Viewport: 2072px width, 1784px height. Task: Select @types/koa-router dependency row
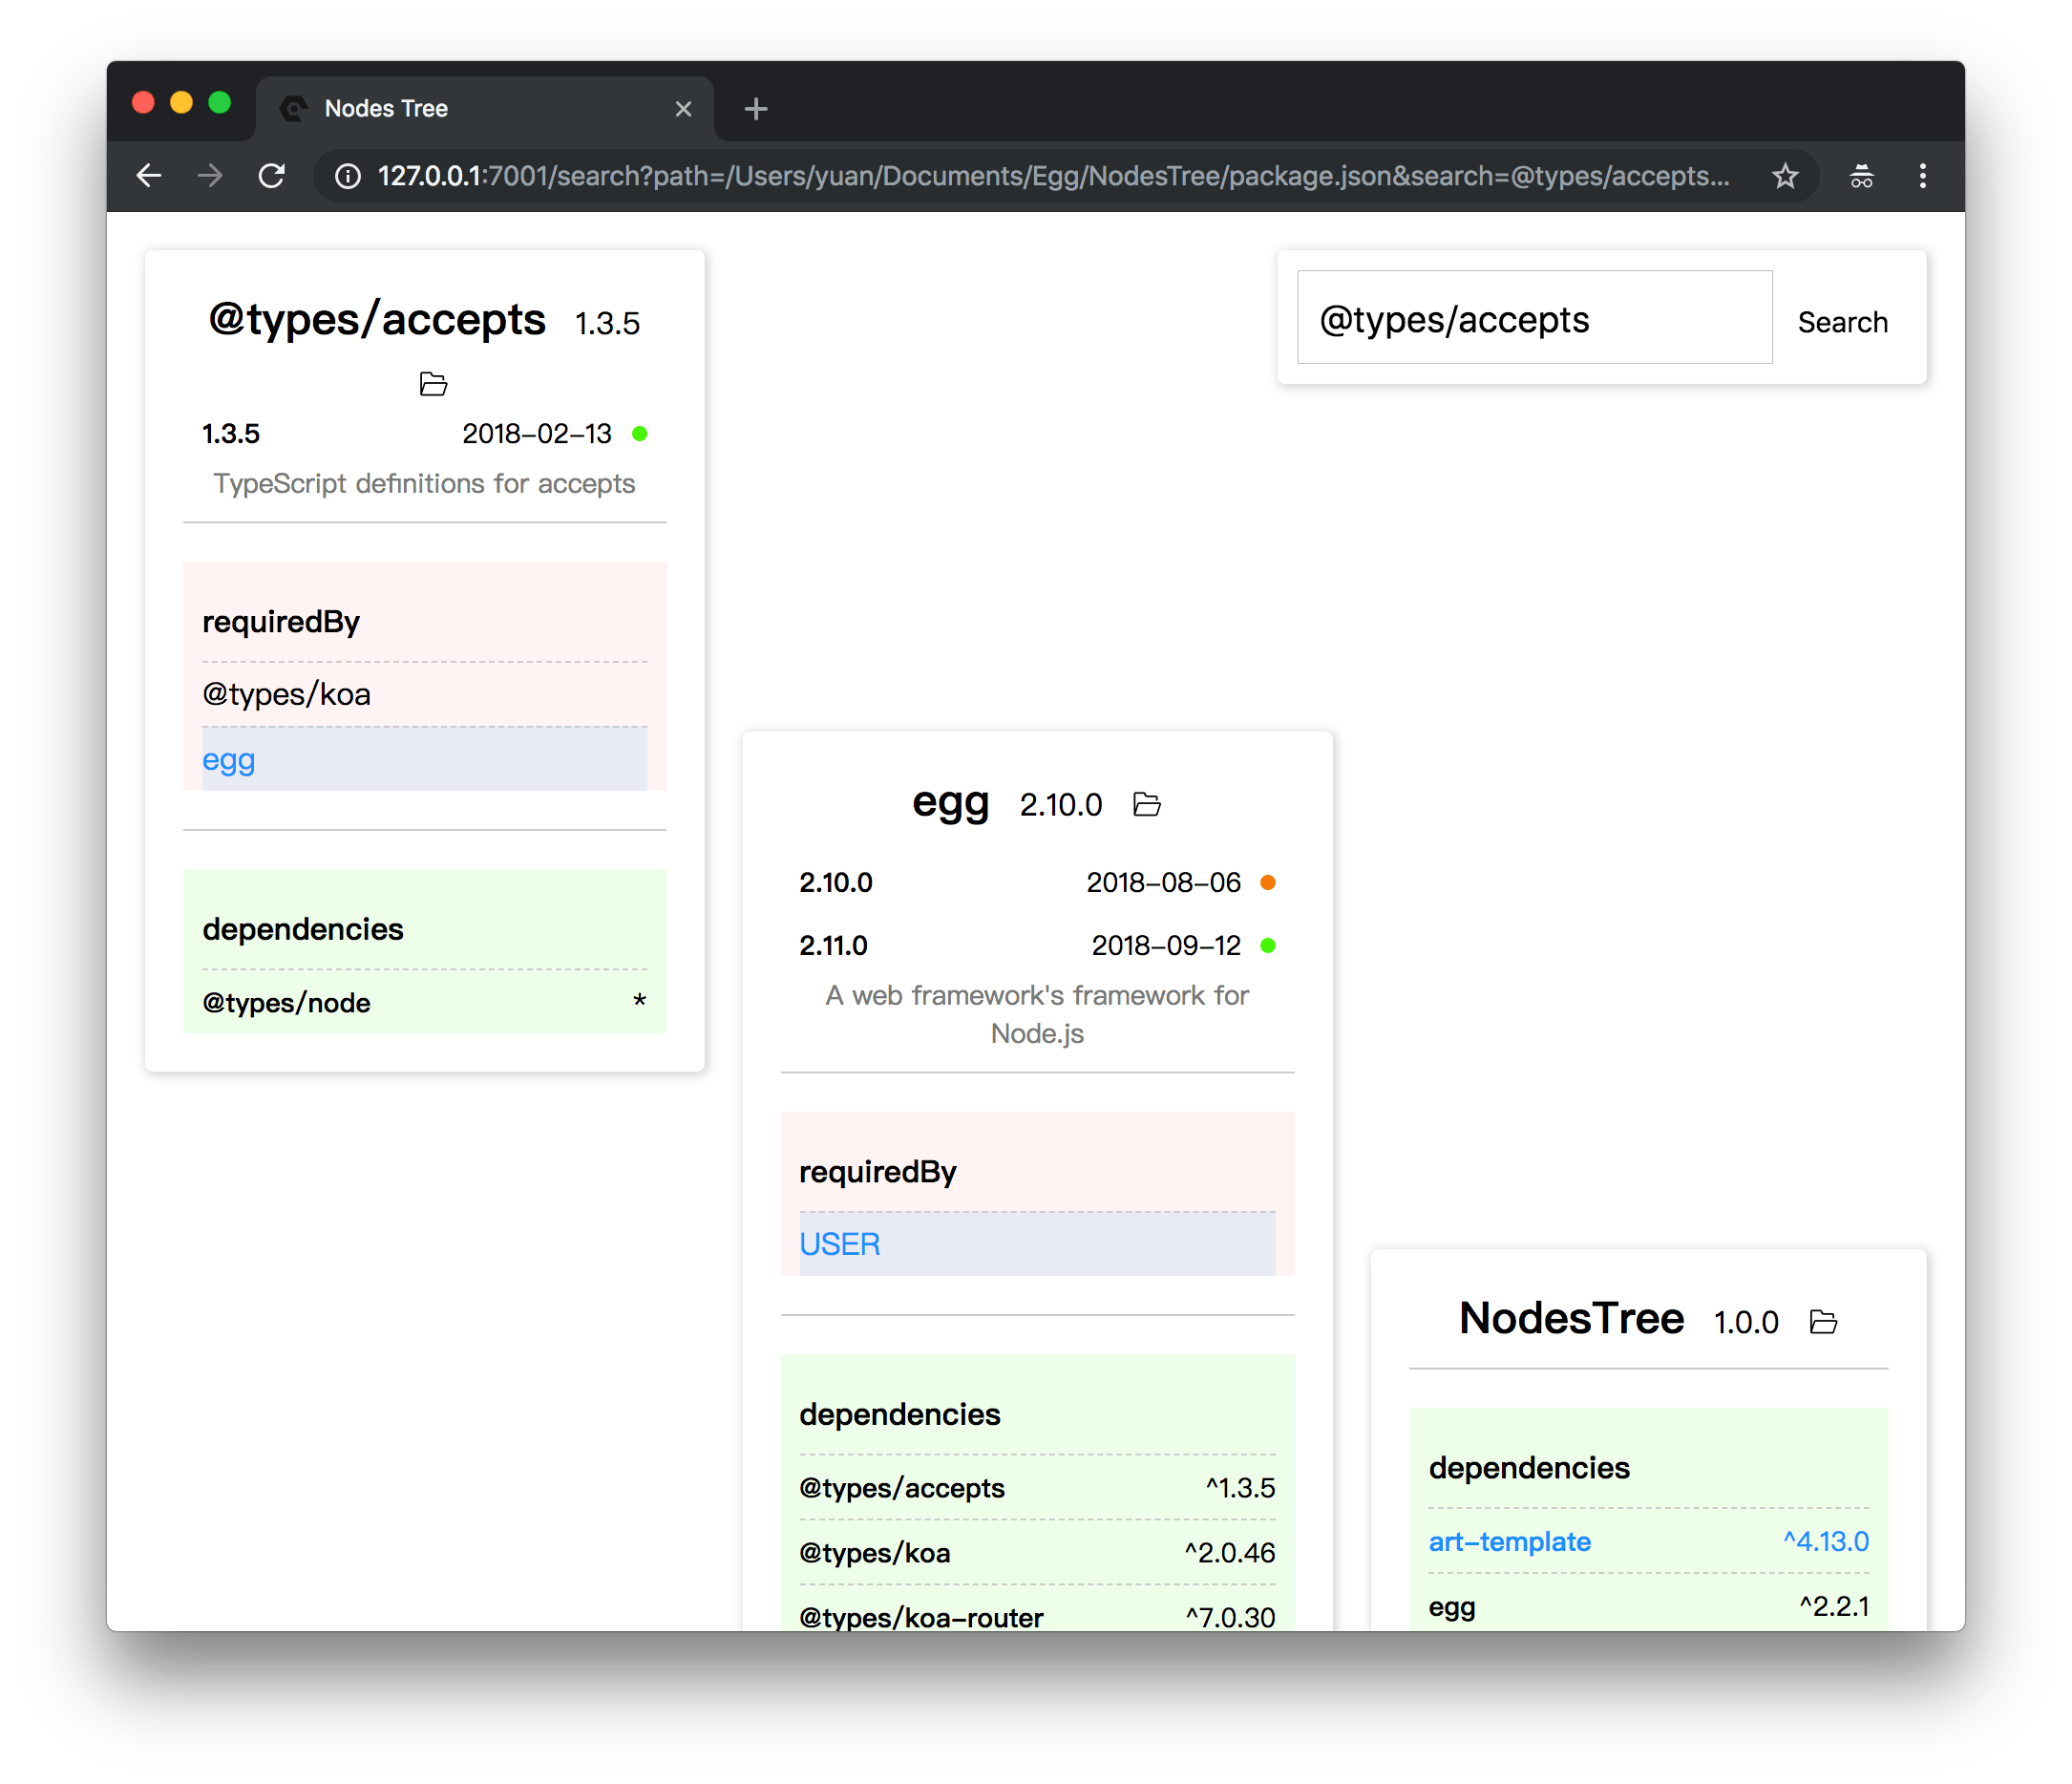[1037, 1617]
